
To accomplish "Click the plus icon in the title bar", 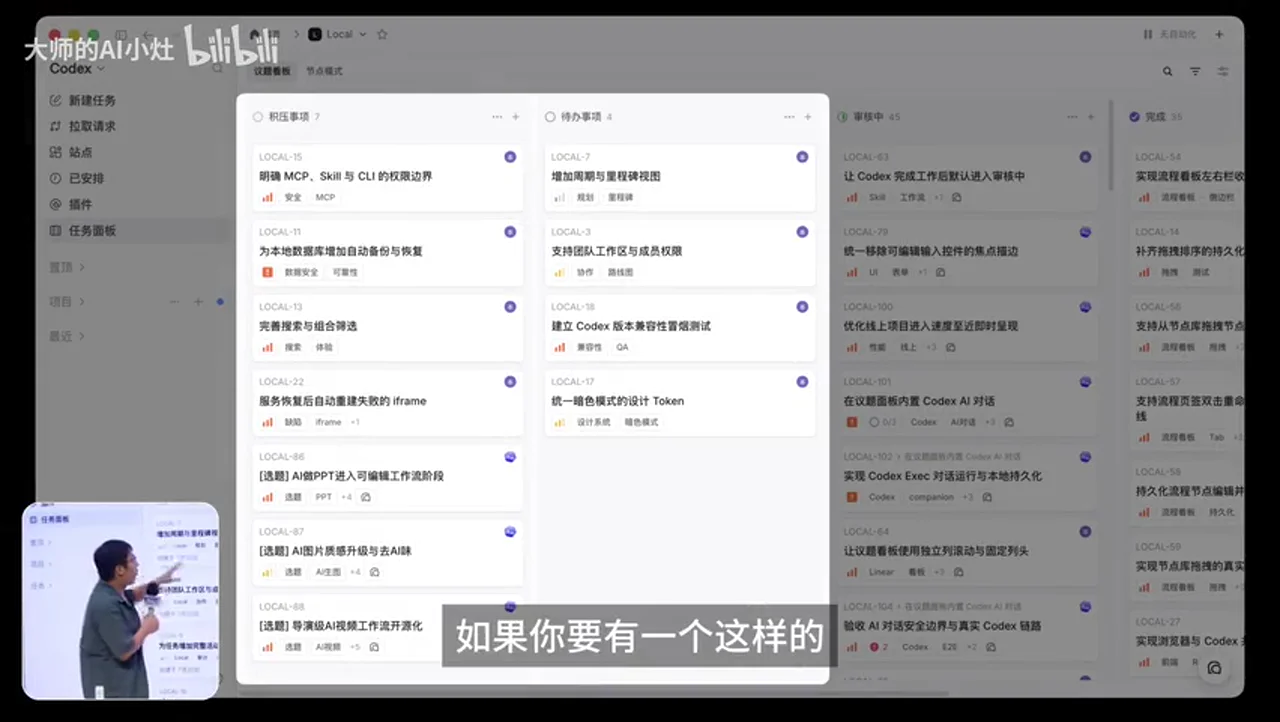I will [1219, 34].
